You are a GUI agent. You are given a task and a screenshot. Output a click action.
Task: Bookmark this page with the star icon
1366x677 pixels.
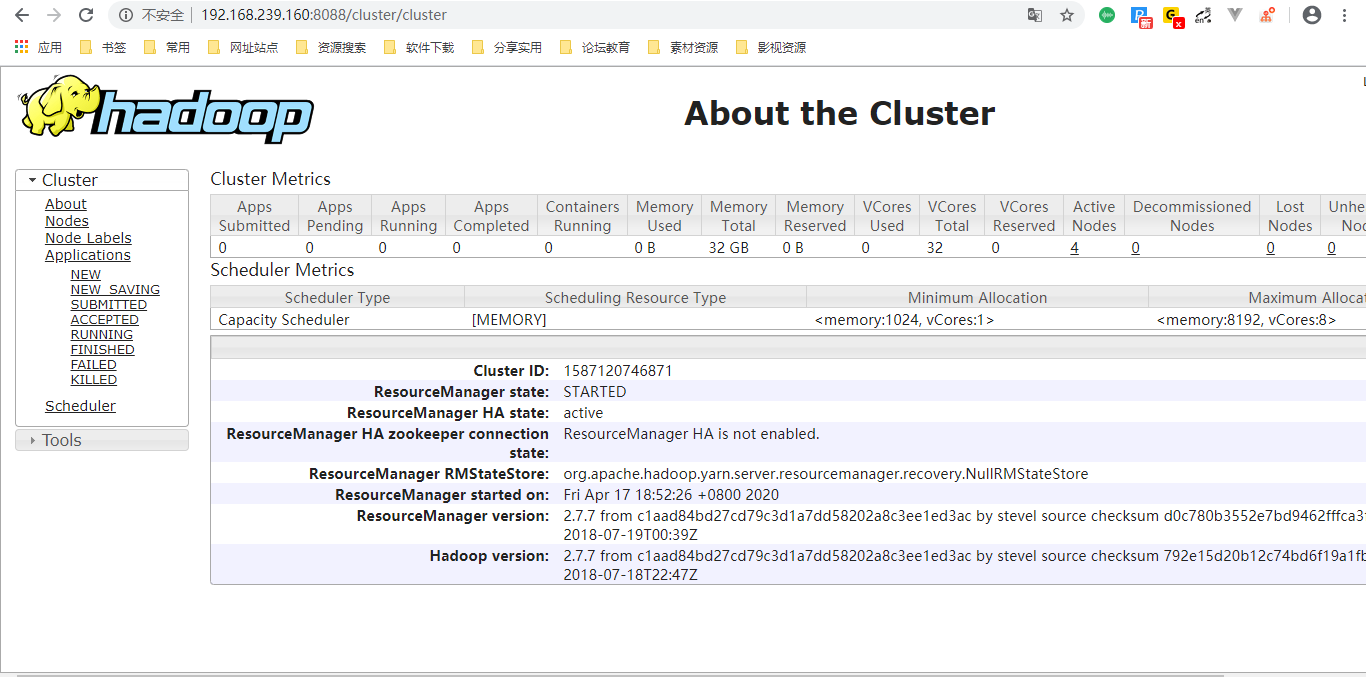(1067, 15)
